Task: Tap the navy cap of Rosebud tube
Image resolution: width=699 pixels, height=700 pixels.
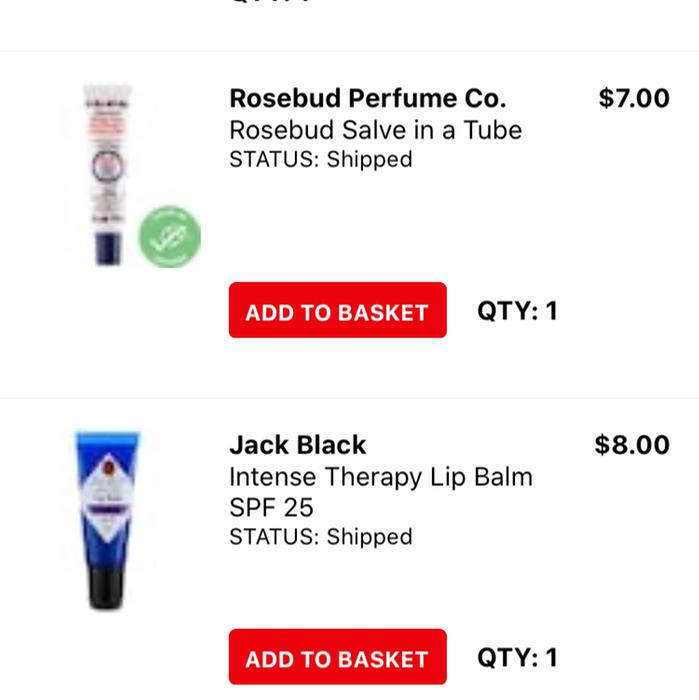Action: click(107, 247)
